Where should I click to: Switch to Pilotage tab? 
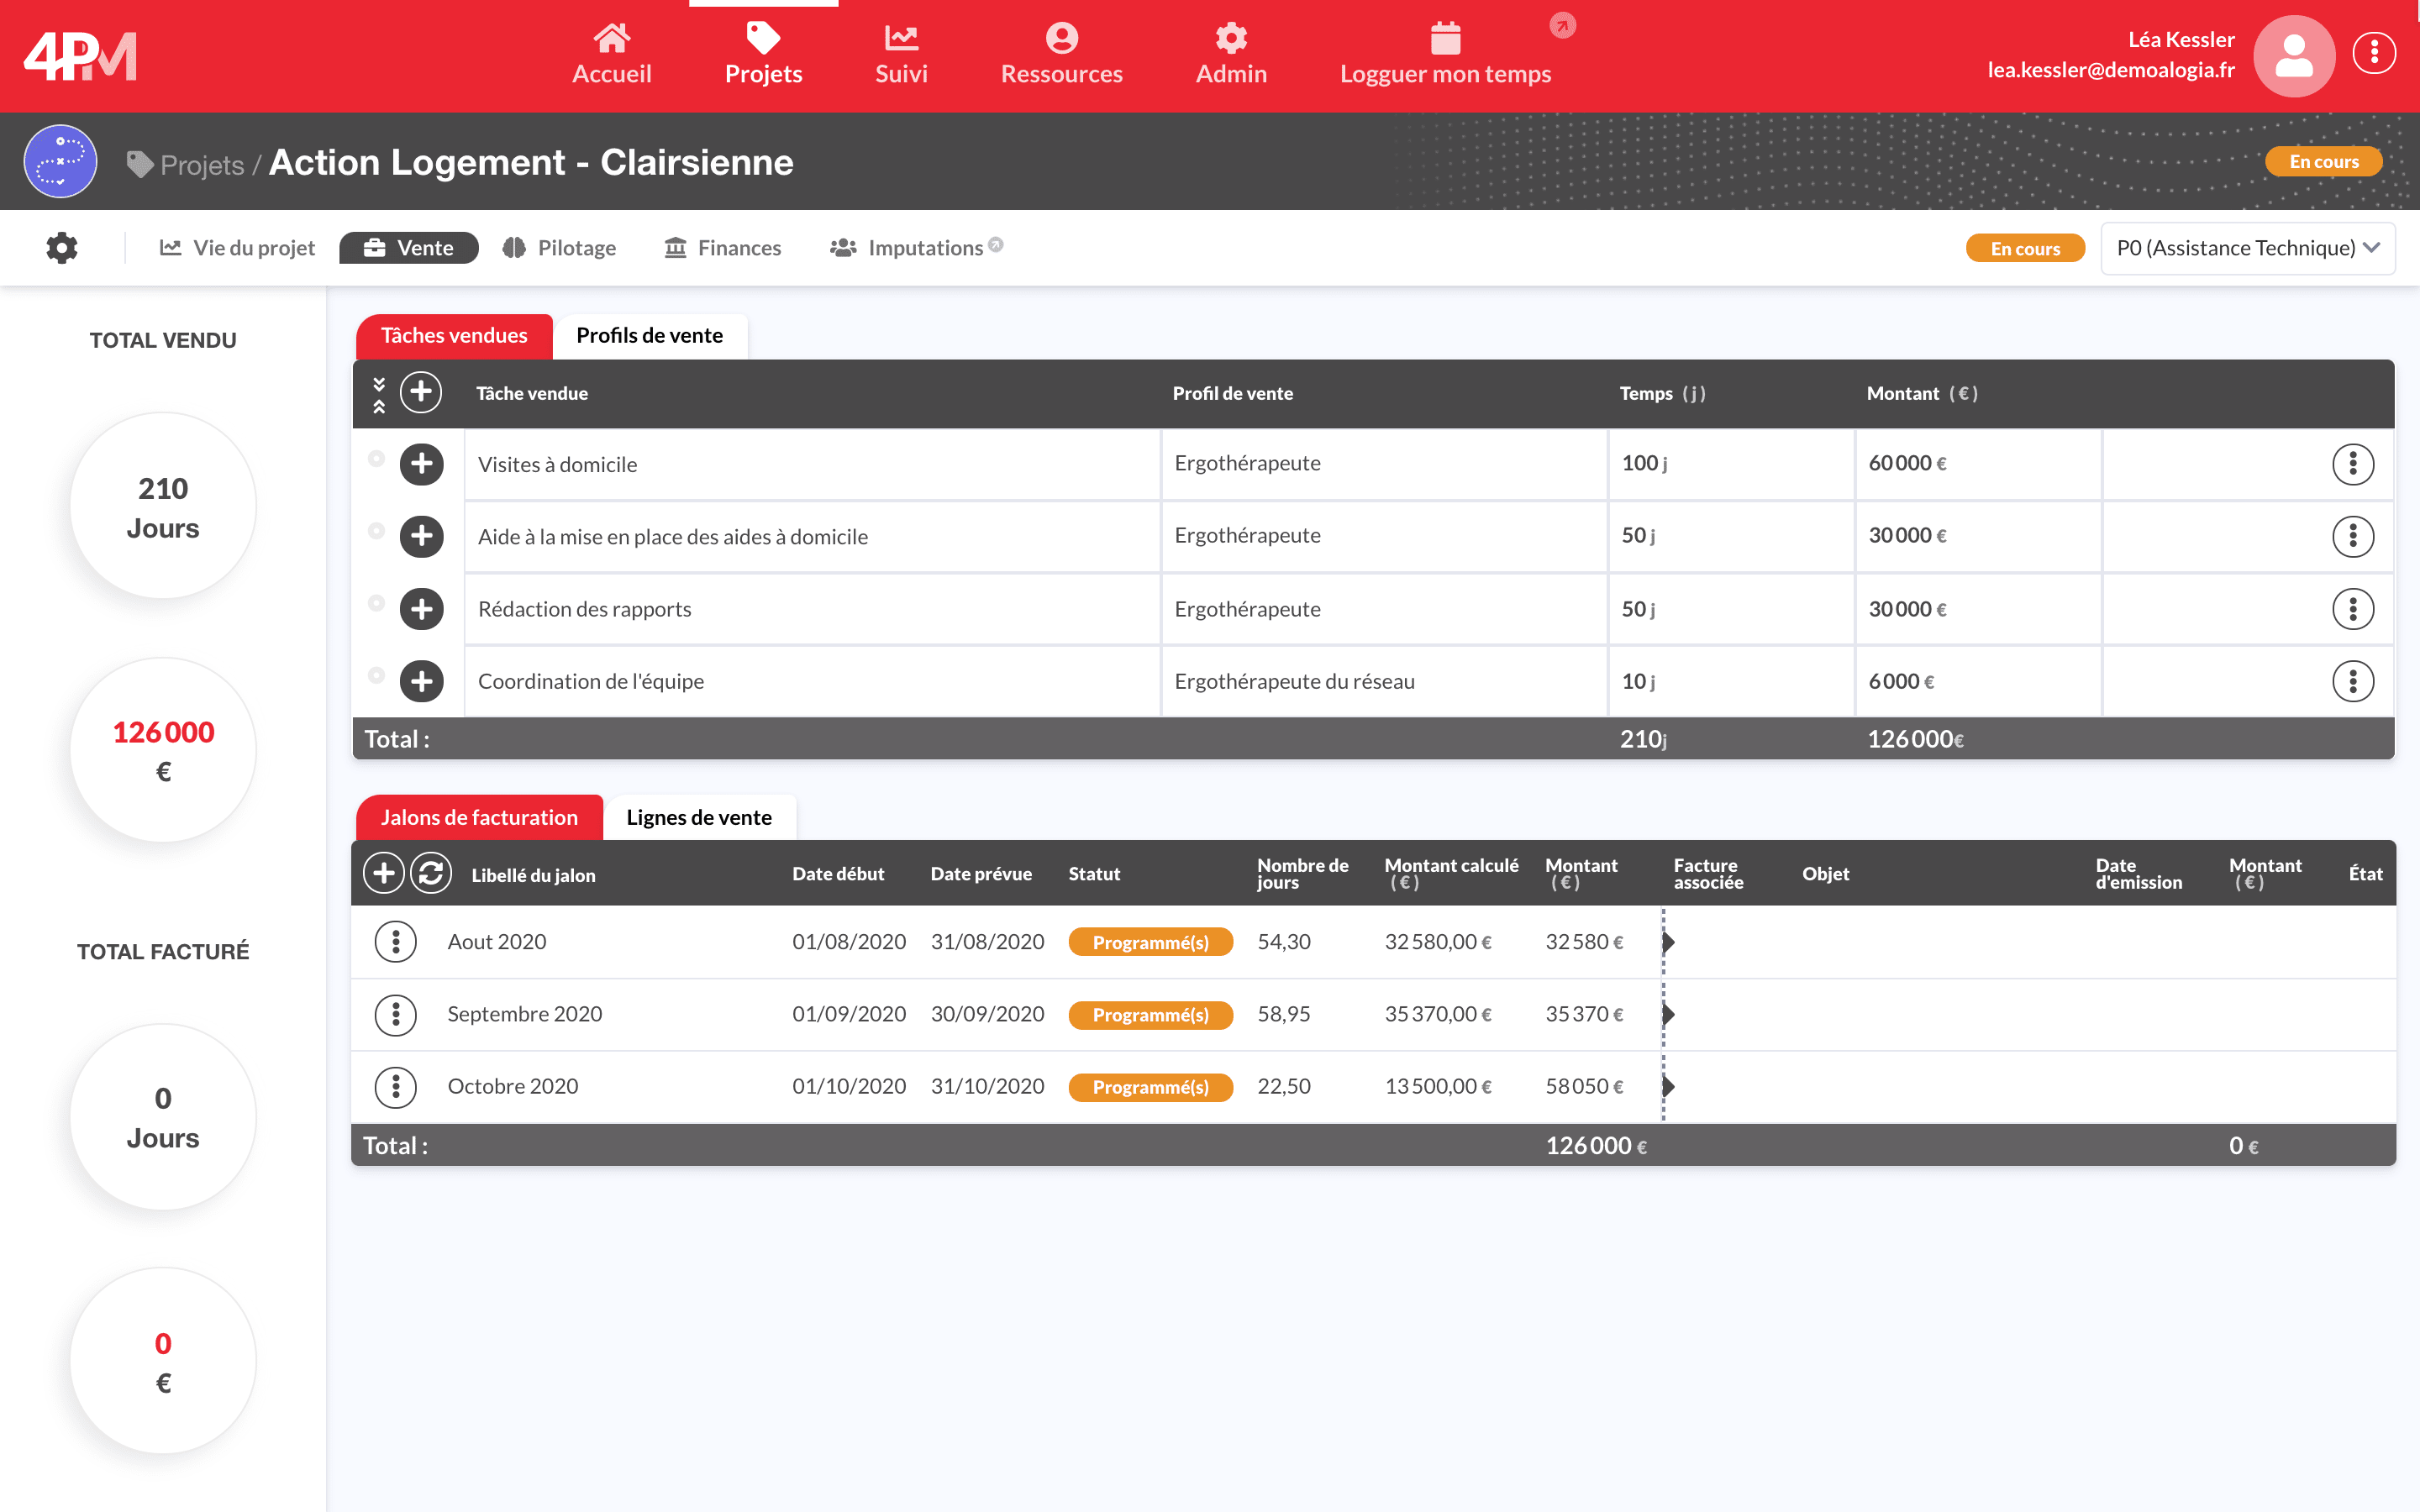(559, 248)
